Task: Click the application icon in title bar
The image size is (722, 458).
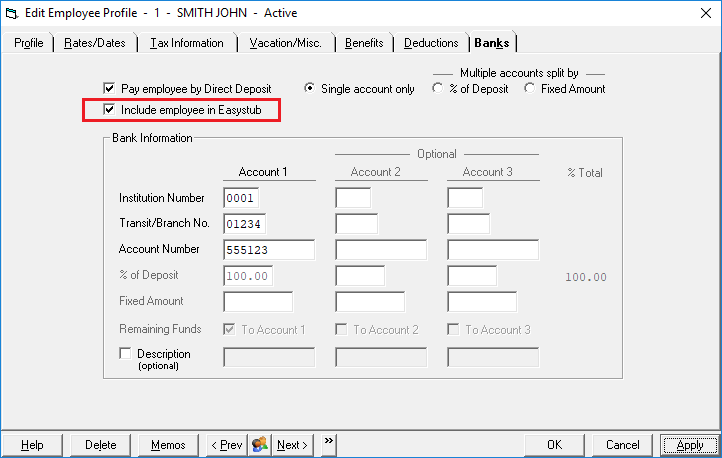Action: point(12,13)
